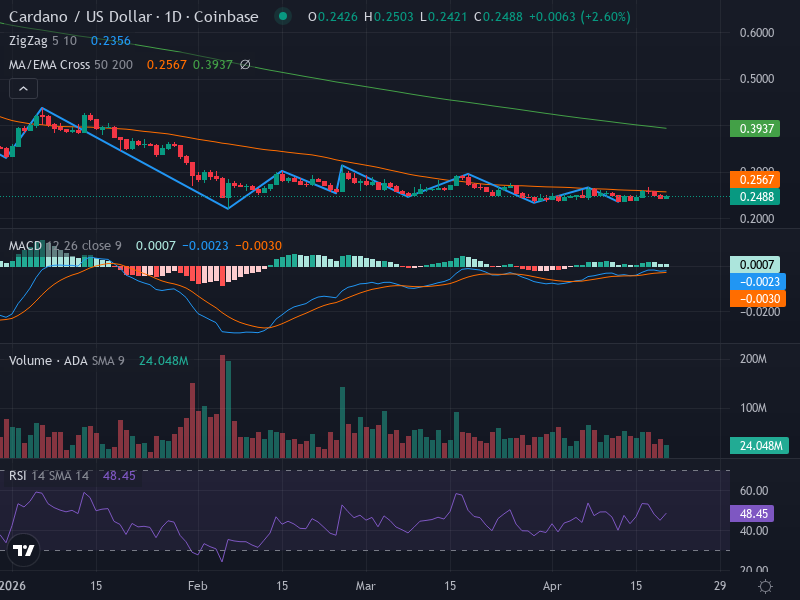
Task: Click the 60.00 RSI scale label
Action: tap(754, 491)
